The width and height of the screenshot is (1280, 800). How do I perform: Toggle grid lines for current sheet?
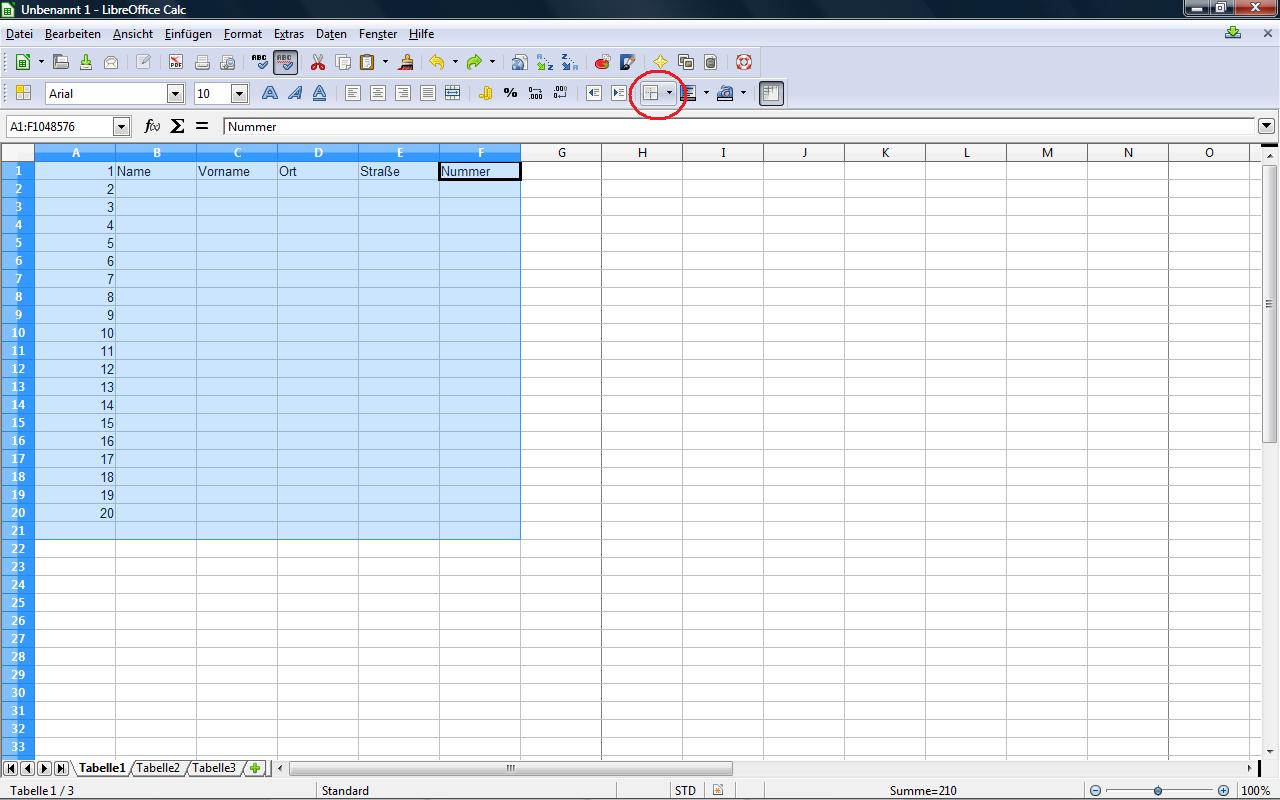click(770, 93)
